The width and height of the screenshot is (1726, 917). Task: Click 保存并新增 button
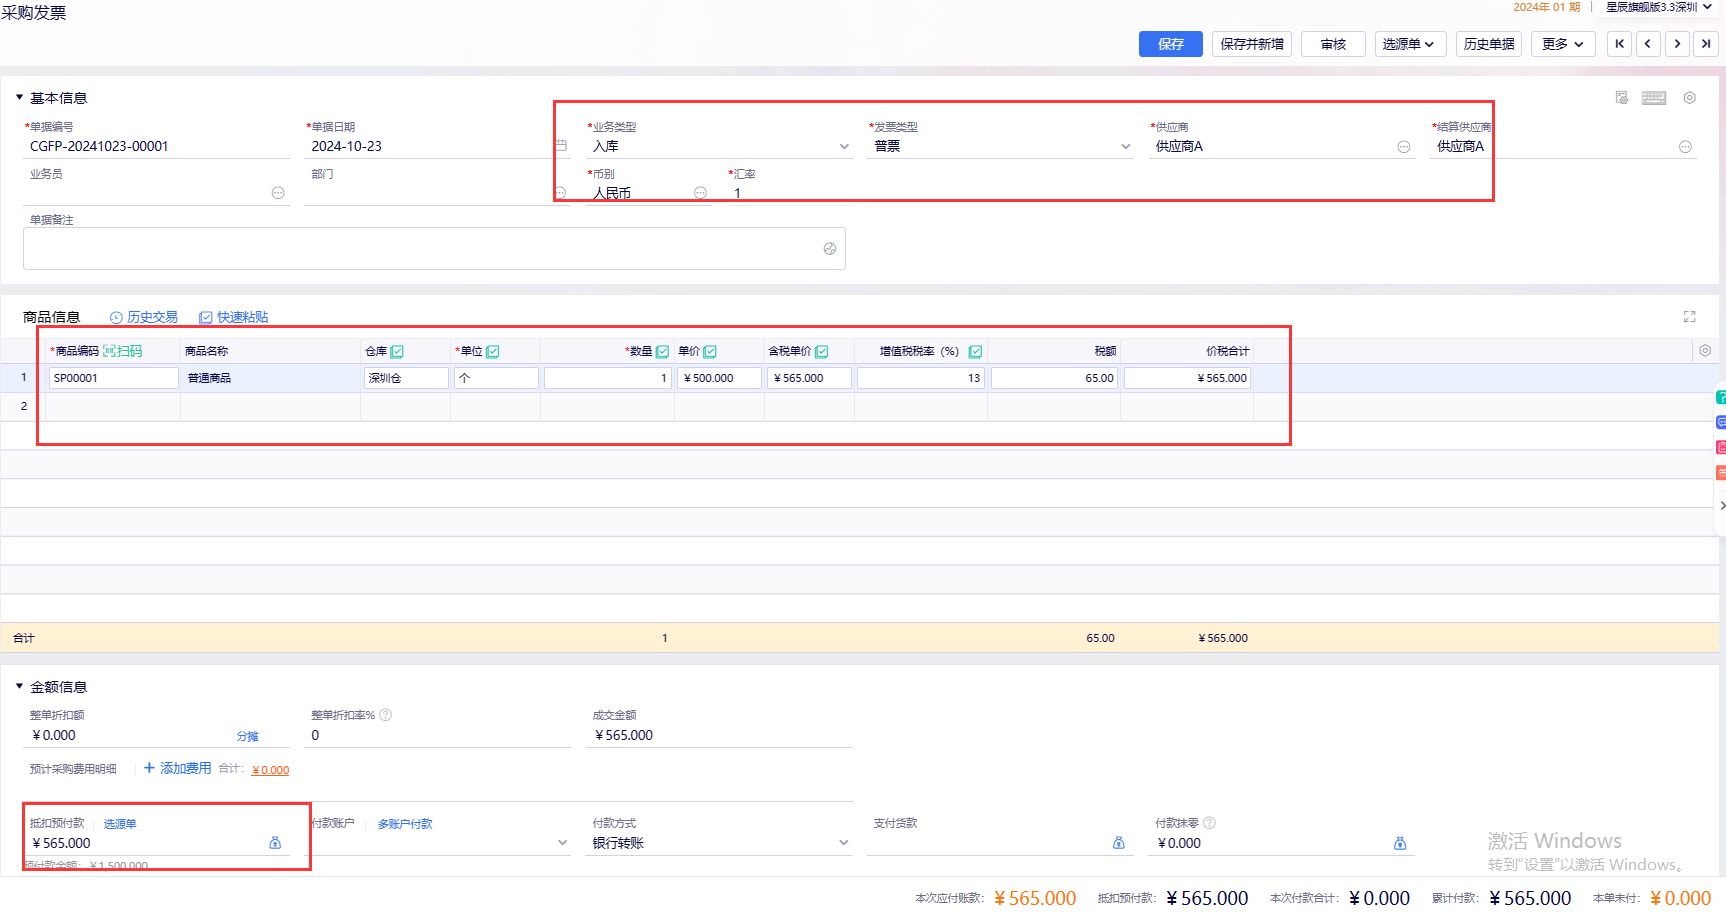tap(1252, 44)
